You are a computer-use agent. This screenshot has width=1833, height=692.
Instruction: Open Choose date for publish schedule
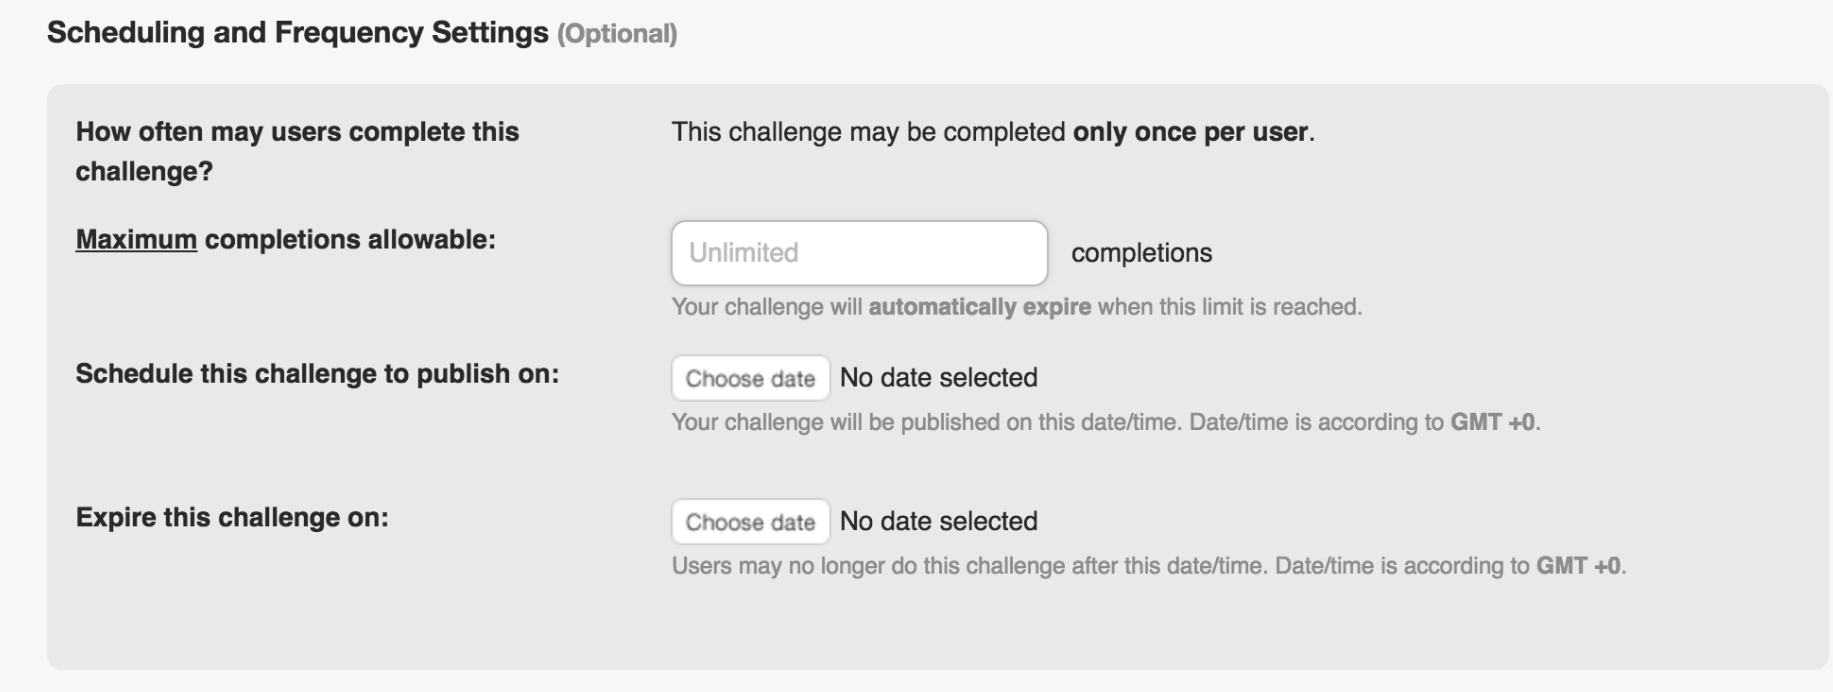[x=750, y=378]
